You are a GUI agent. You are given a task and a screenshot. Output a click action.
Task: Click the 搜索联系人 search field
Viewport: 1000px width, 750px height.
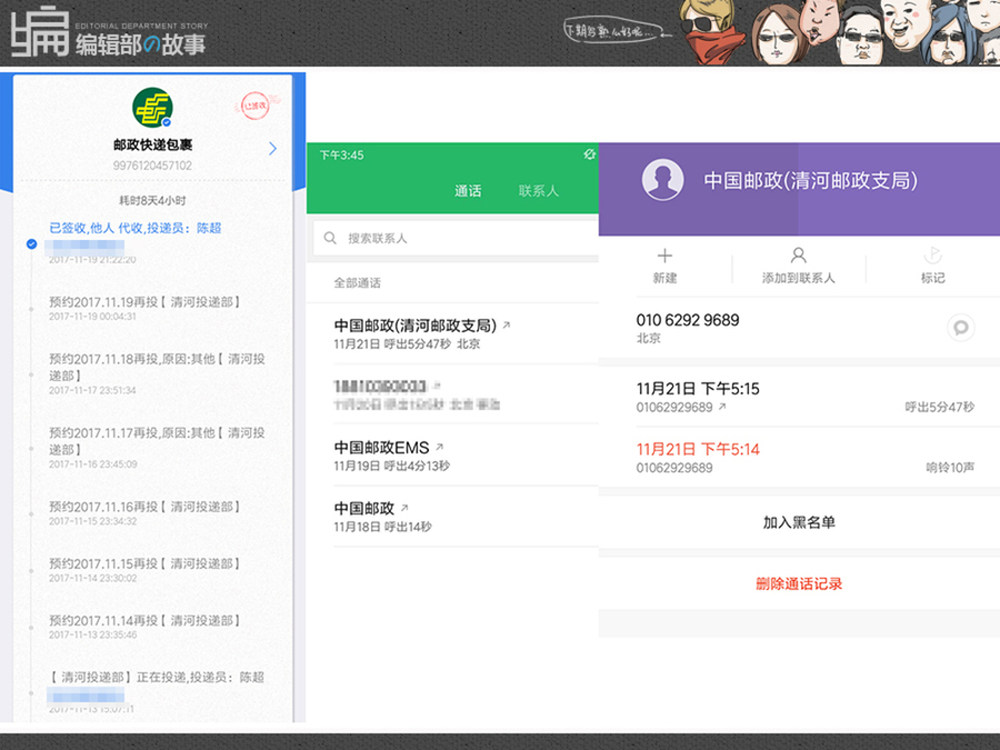455,238
